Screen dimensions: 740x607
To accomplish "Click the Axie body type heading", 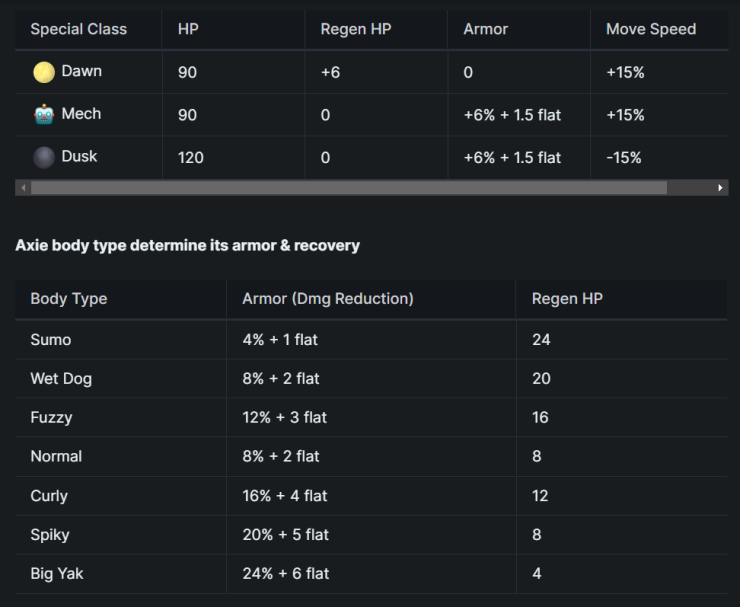I will pyautogui.click(x=187, y=245).
